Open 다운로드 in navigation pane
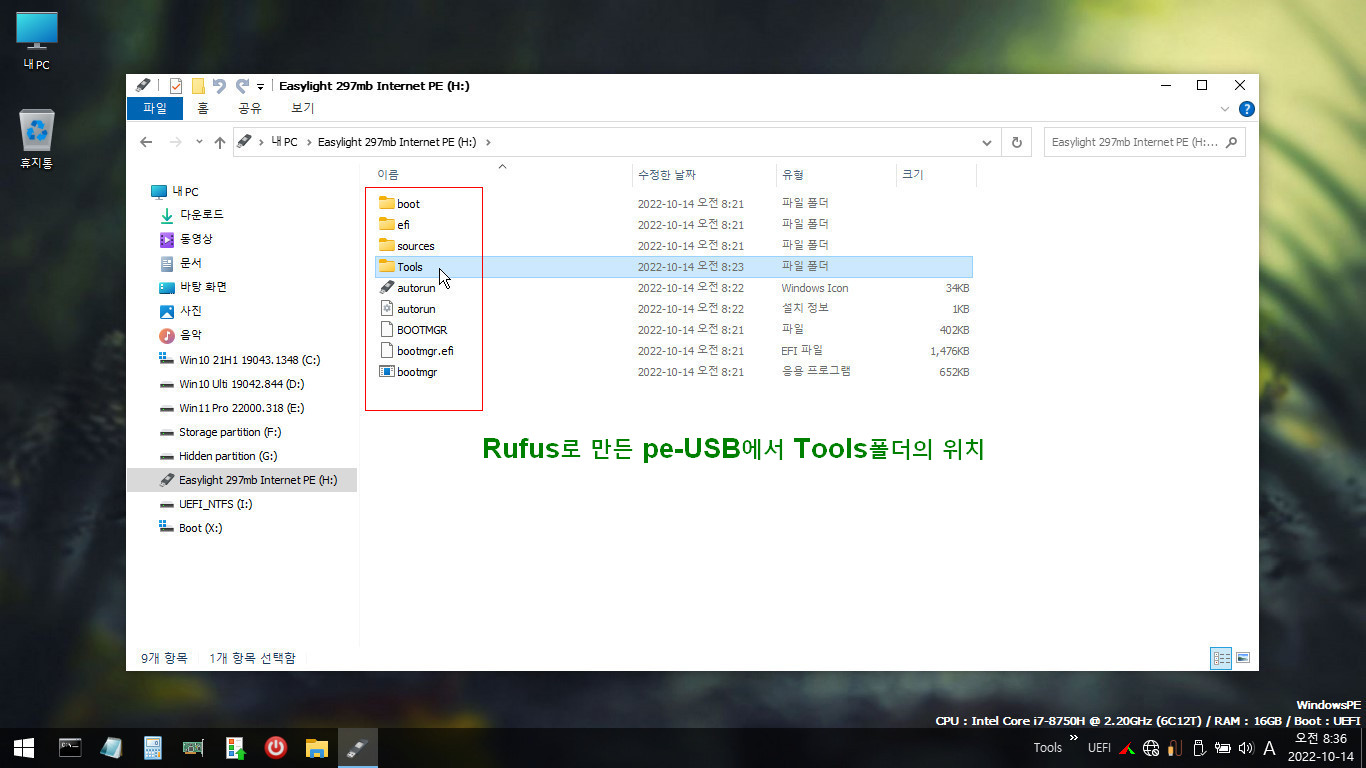This screenshot has height=768, width=1366. pos(201,215)
